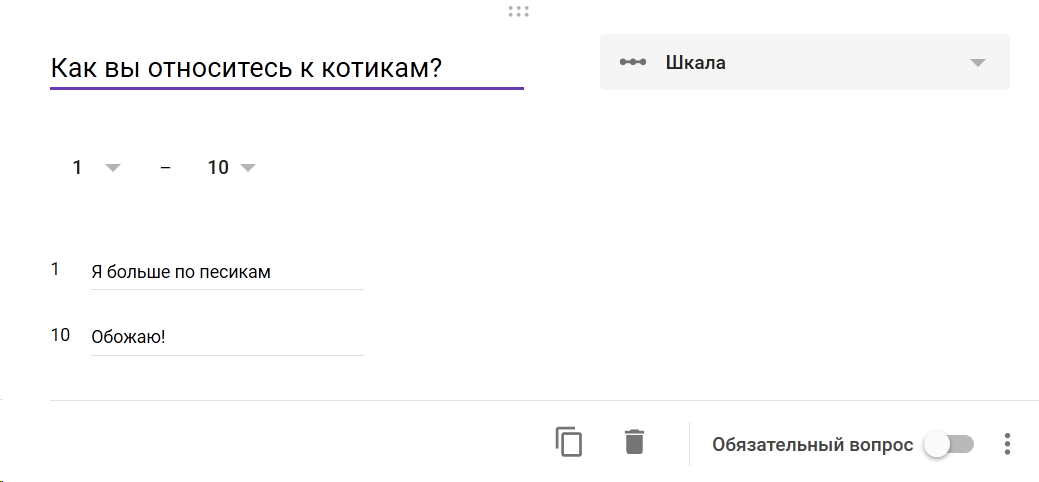The width and height of the screenshot is (1039, 482).
Task: Delete the question using the trash icon
Action: (x=634, y=442)
